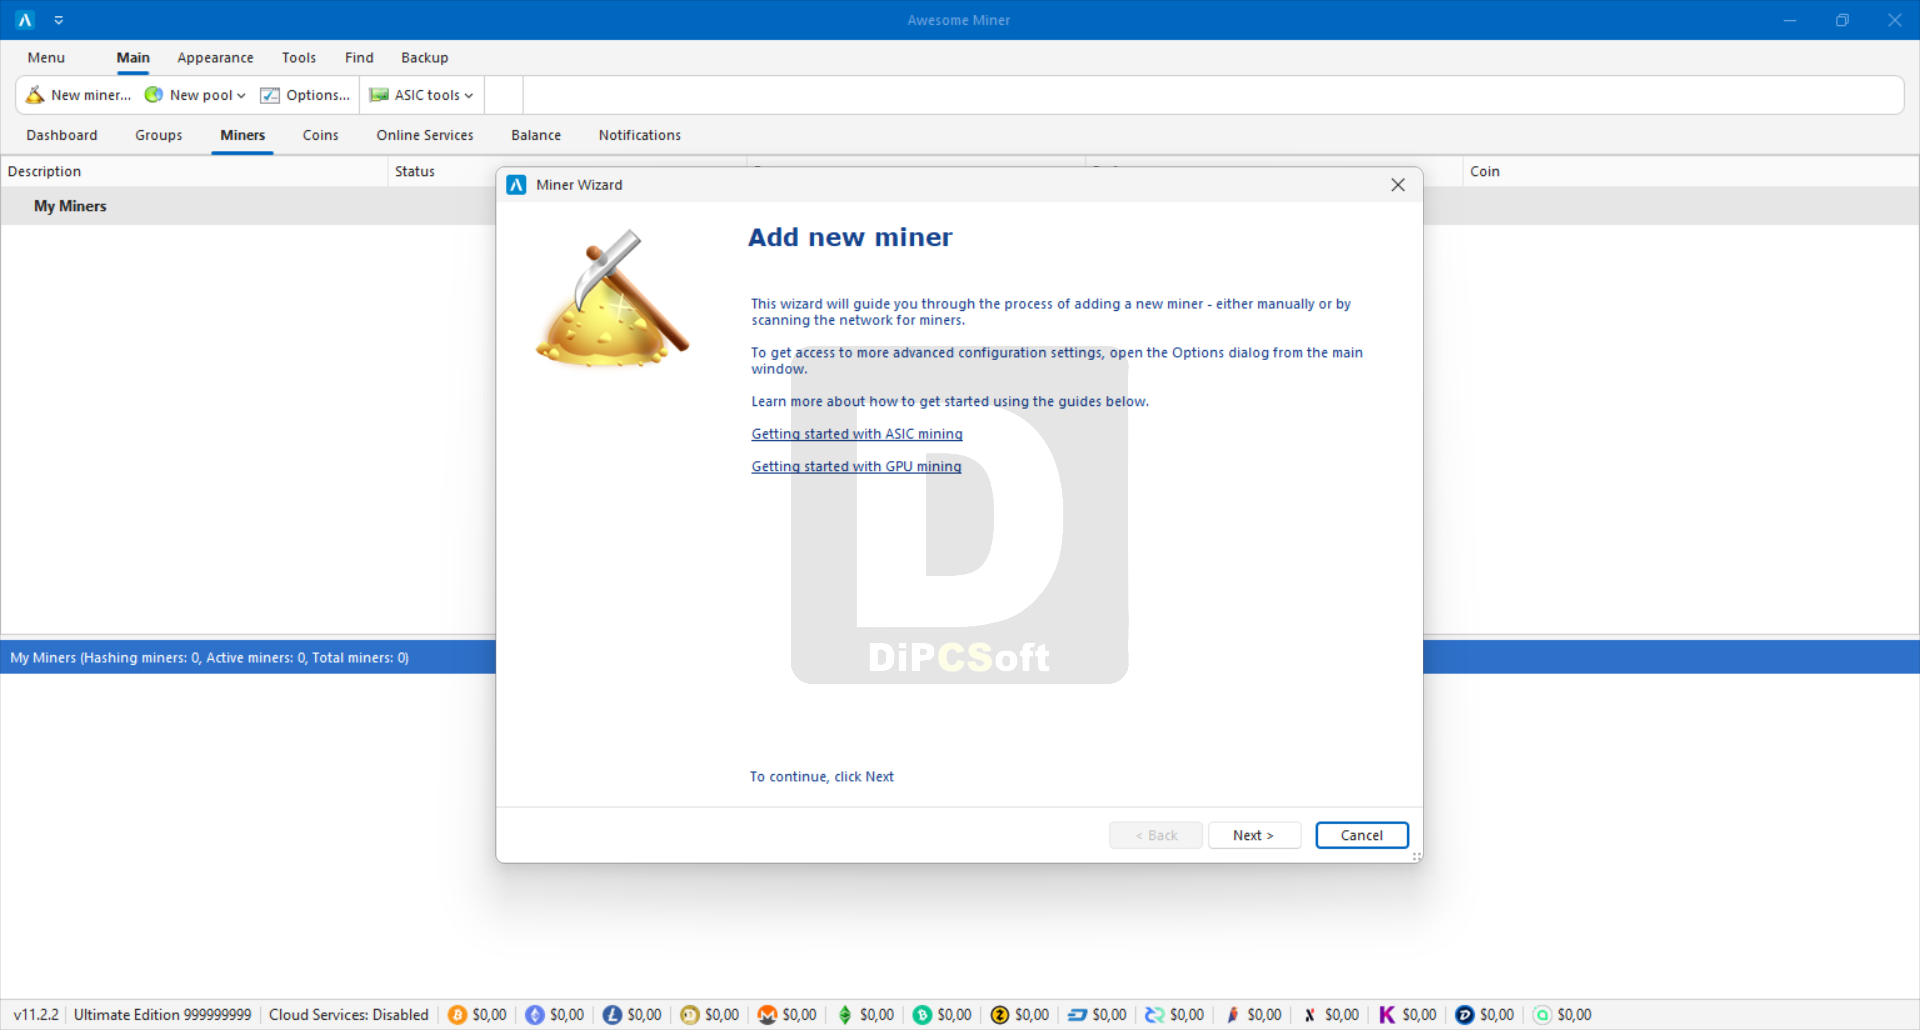Viewport: 1920px width, 1030px height.
Task: Open the Dashboard view tab
Action: pos(62,135)
